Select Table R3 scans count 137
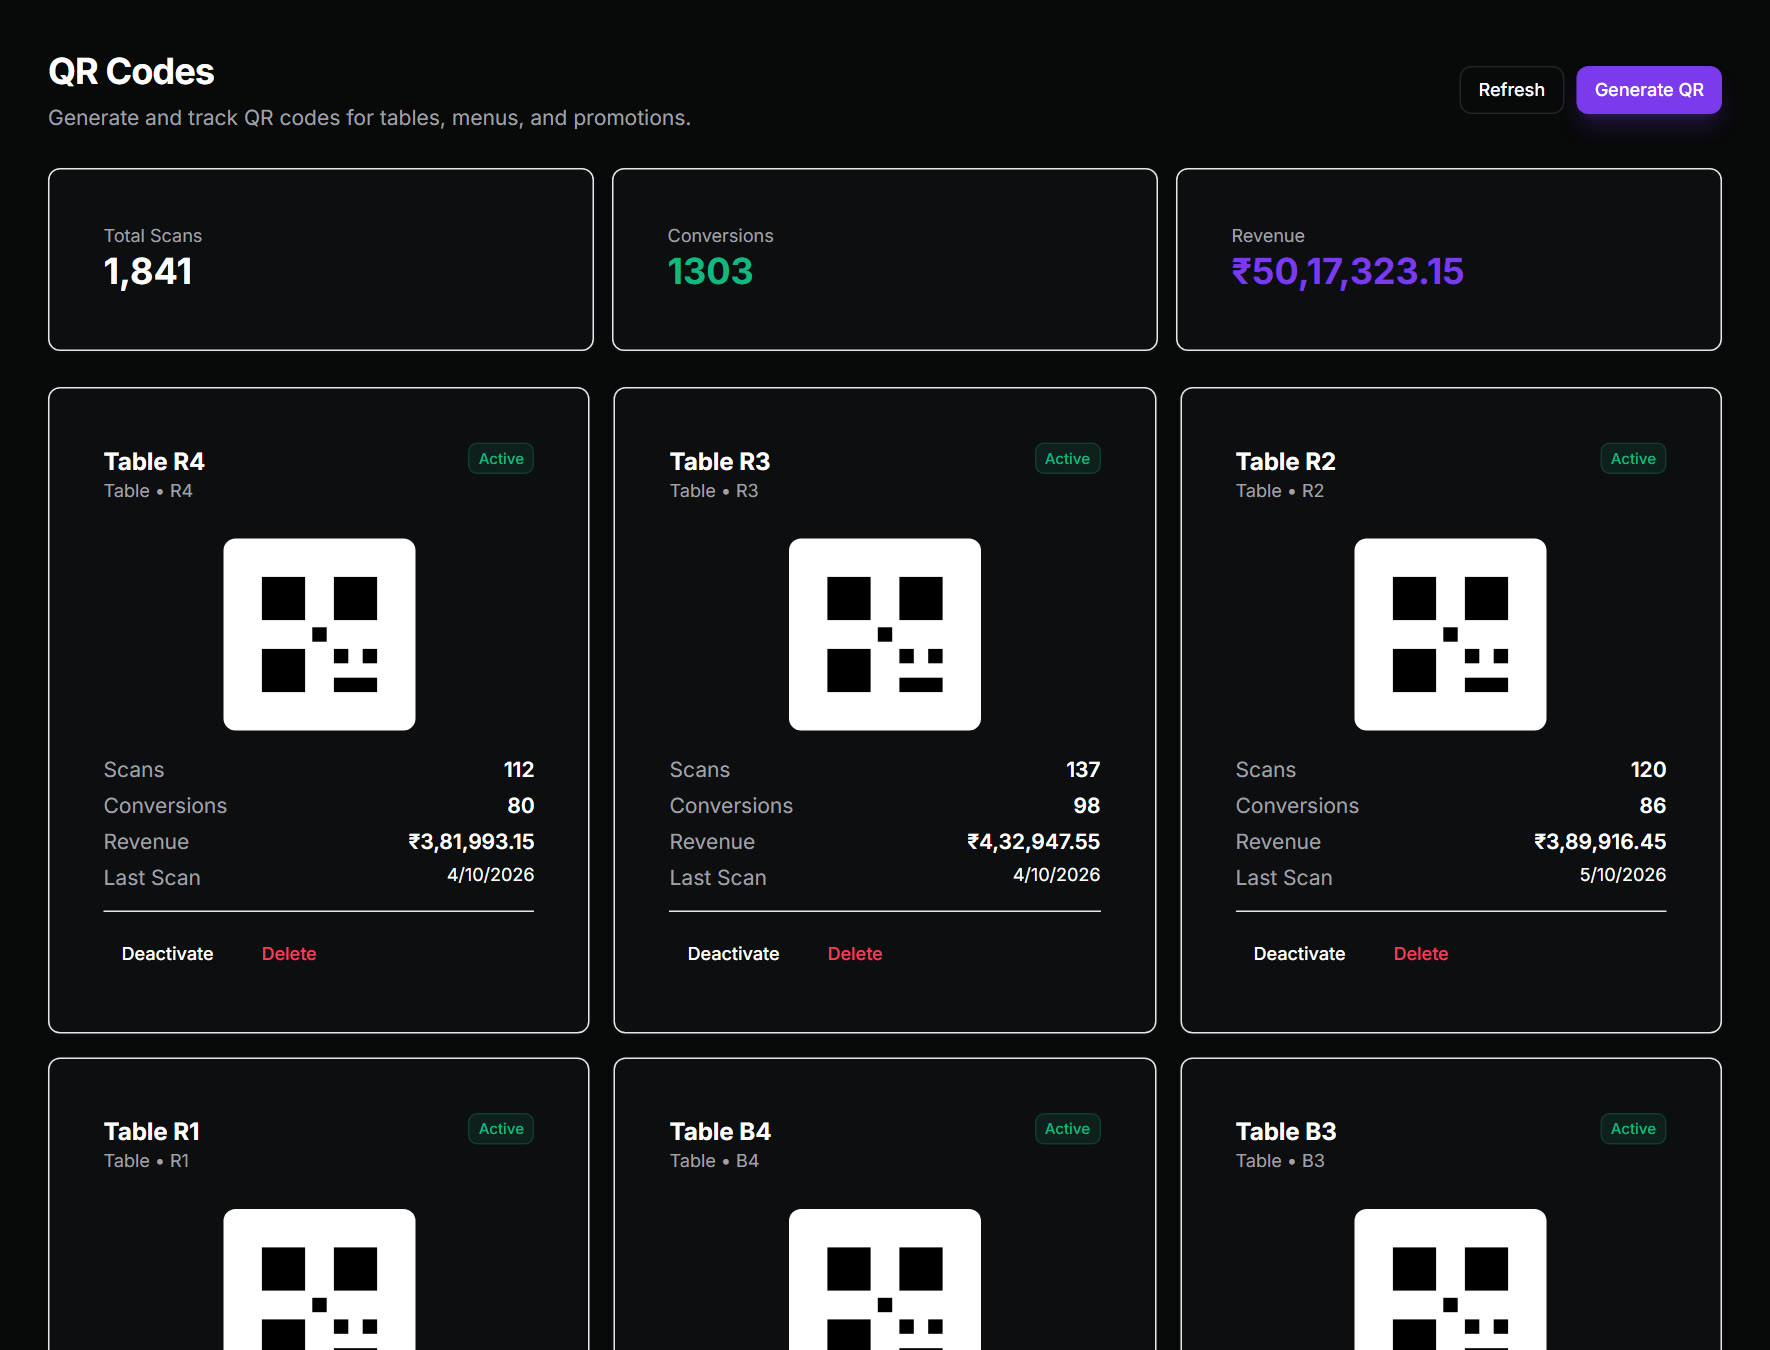1770x1350 pixels. coord(1083,770)
